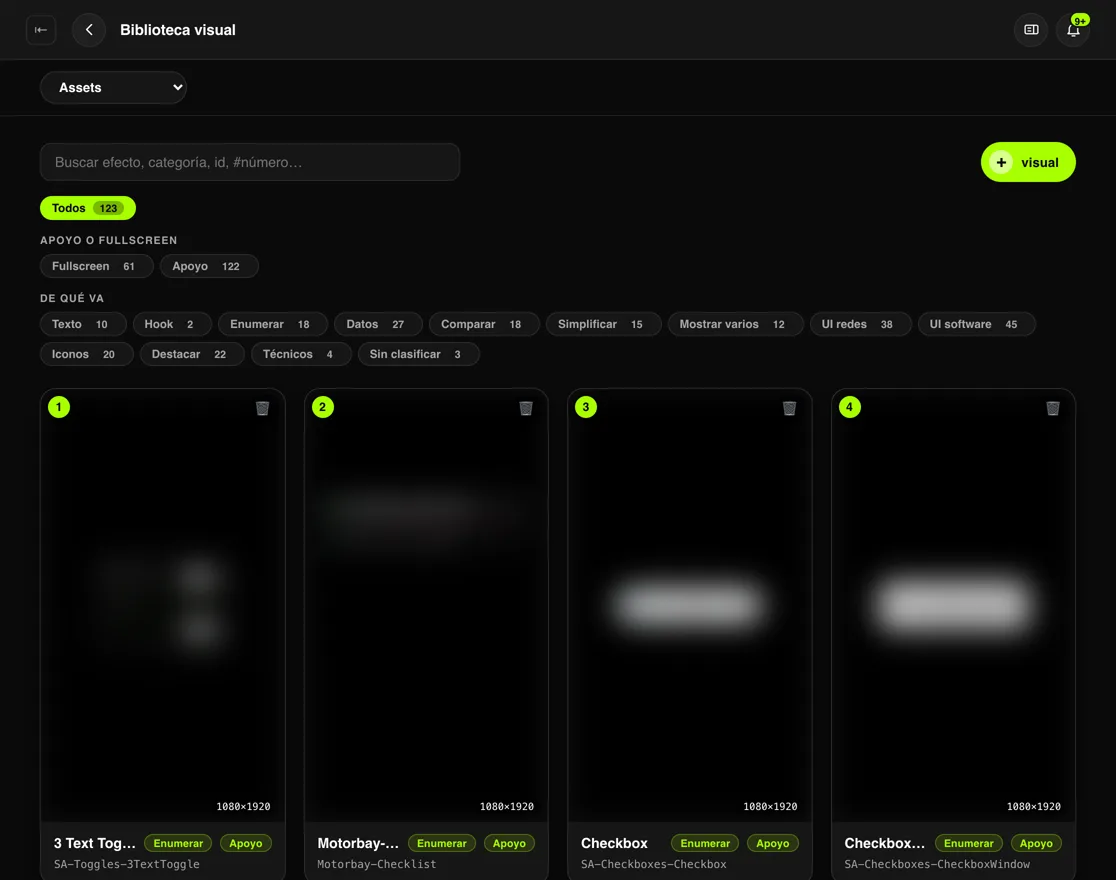1116x880 pixels.
Task: Delete the SA-Checkboxes-Checkbox card
Action: (789, 408)
